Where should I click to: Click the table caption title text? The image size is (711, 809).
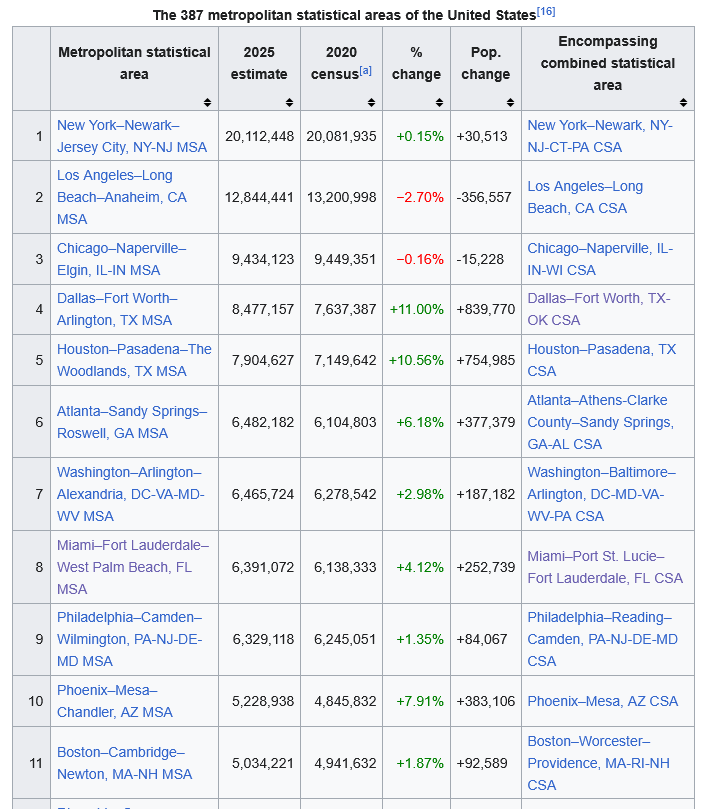344,15
